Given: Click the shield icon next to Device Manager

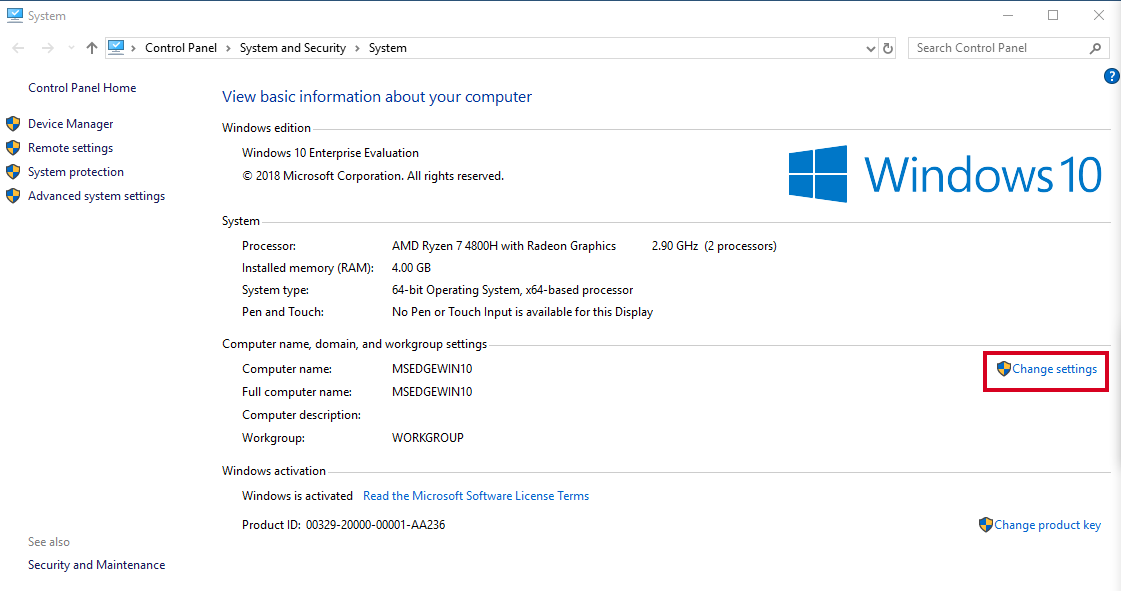Looking at the screenshot, I should coord(13,123).
